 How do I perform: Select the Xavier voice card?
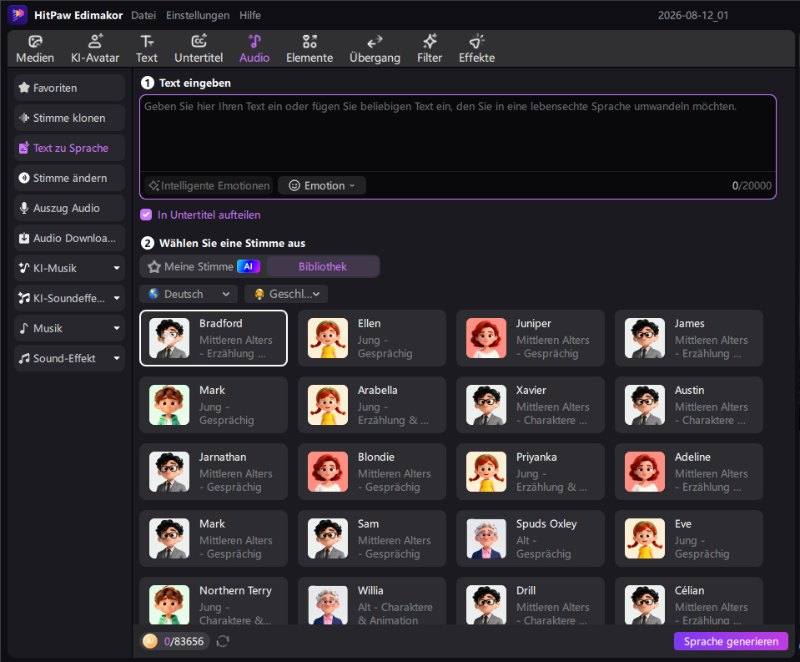click(x=531, y=405)
